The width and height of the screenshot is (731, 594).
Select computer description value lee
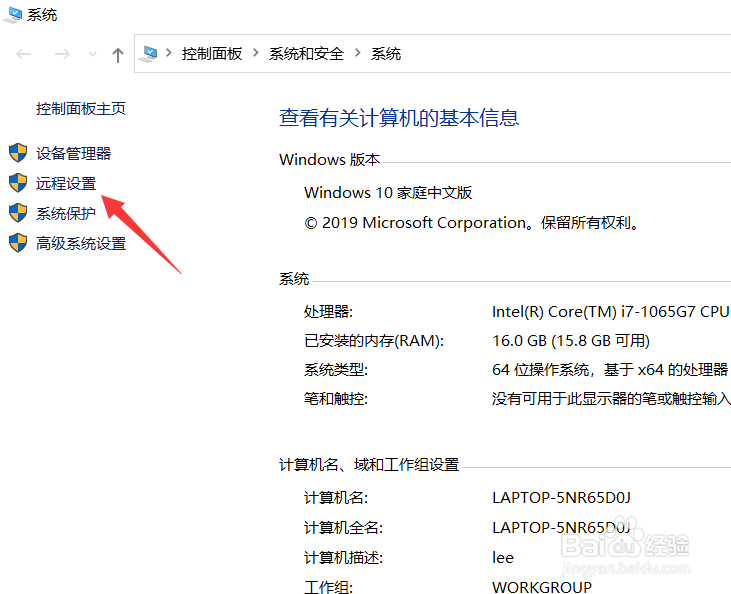(x=503, y=557)
